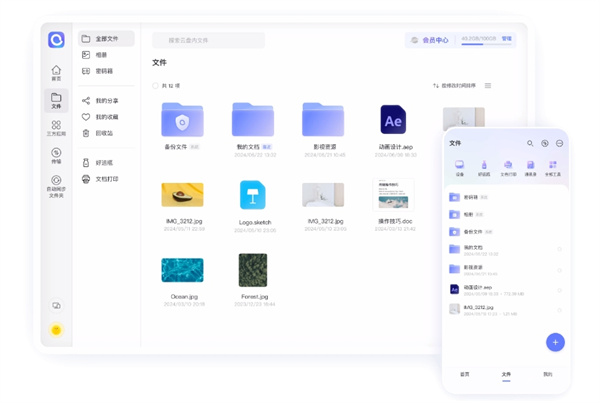Open the 动画设计.aep After Effects file
The image size is (600, 403).
(393, 120)
